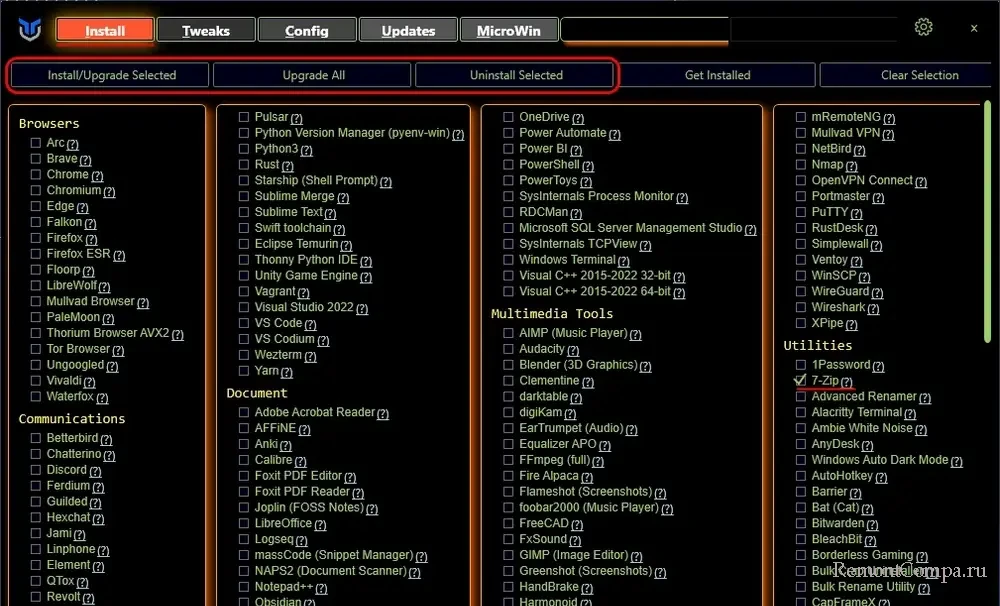Image resolution: width=1000 pixels, height=606 pixels.
Task: Click the WinUtil shield logo
Action: tap(29, 30)
